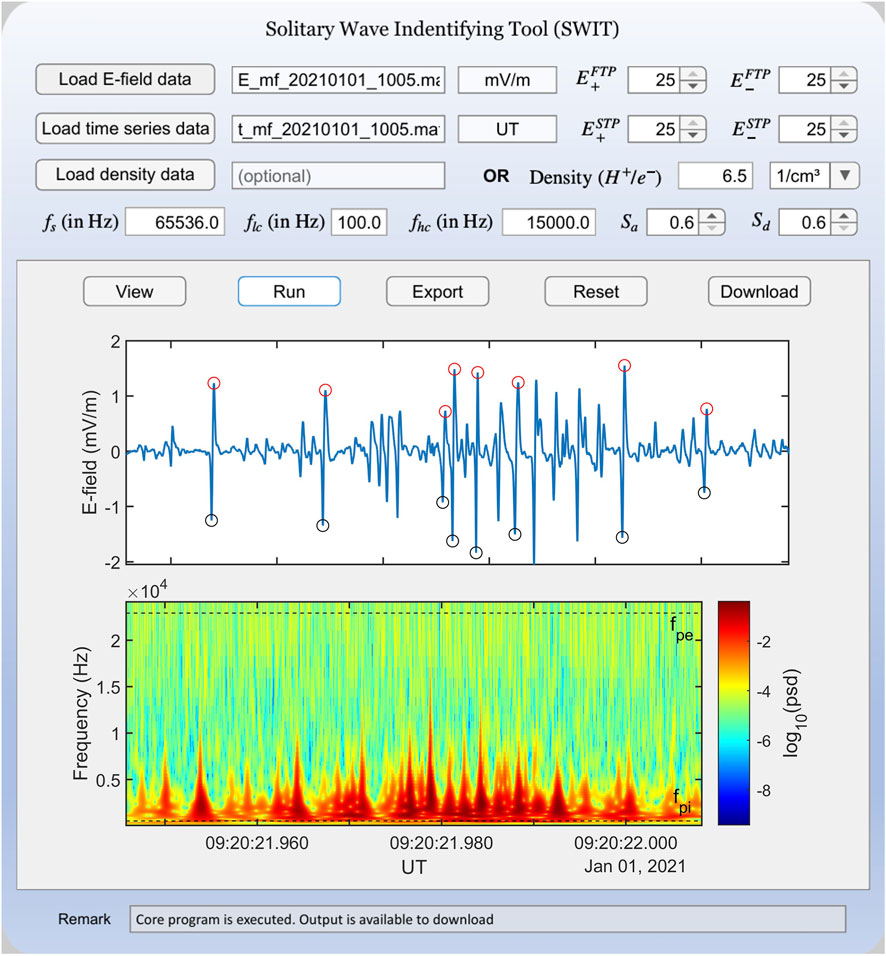Screen dimensions: 886x956
Task: Export the results with Export button
Action: (437, 292)
